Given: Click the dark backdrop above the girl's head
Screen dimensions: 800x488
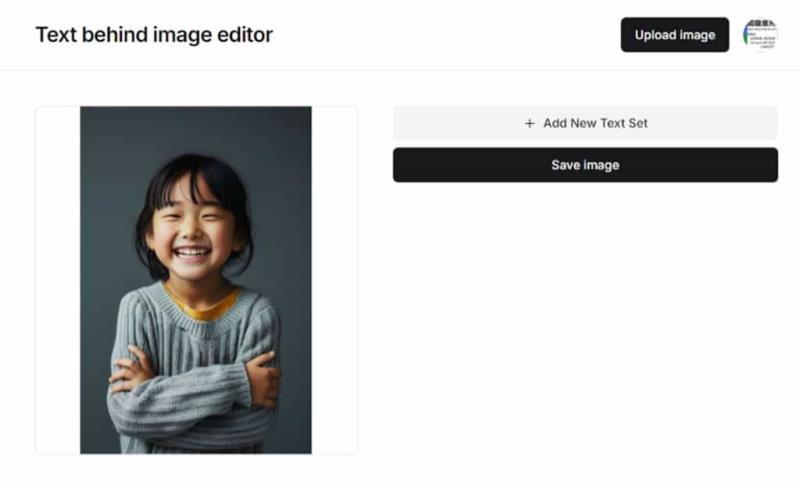Looking at the screenshot, I should click(195, 130).
